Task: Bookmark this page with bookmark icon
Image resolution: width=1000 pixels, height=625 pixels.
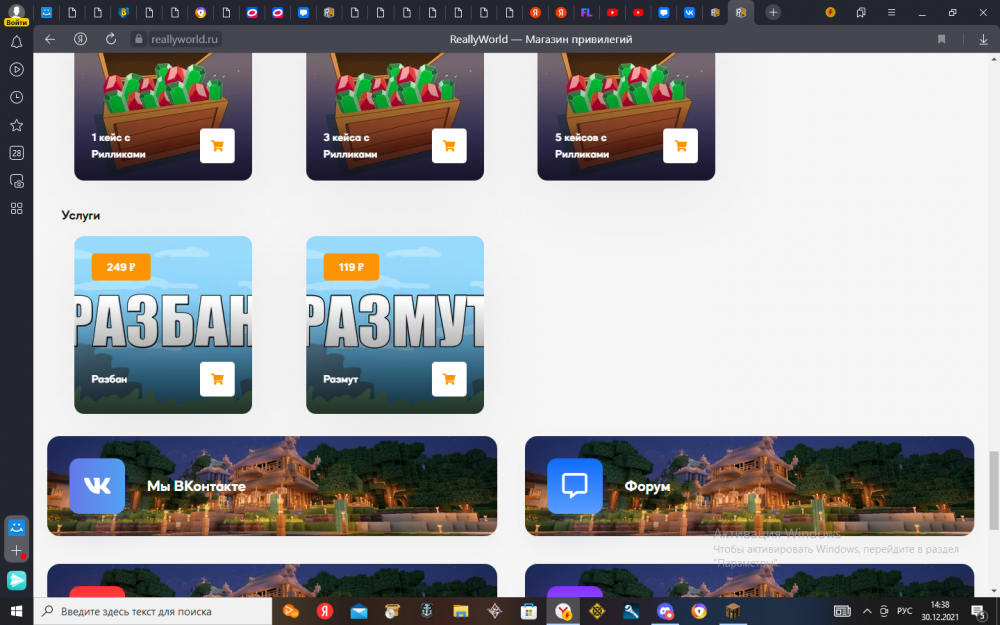Action: point(941,39)
